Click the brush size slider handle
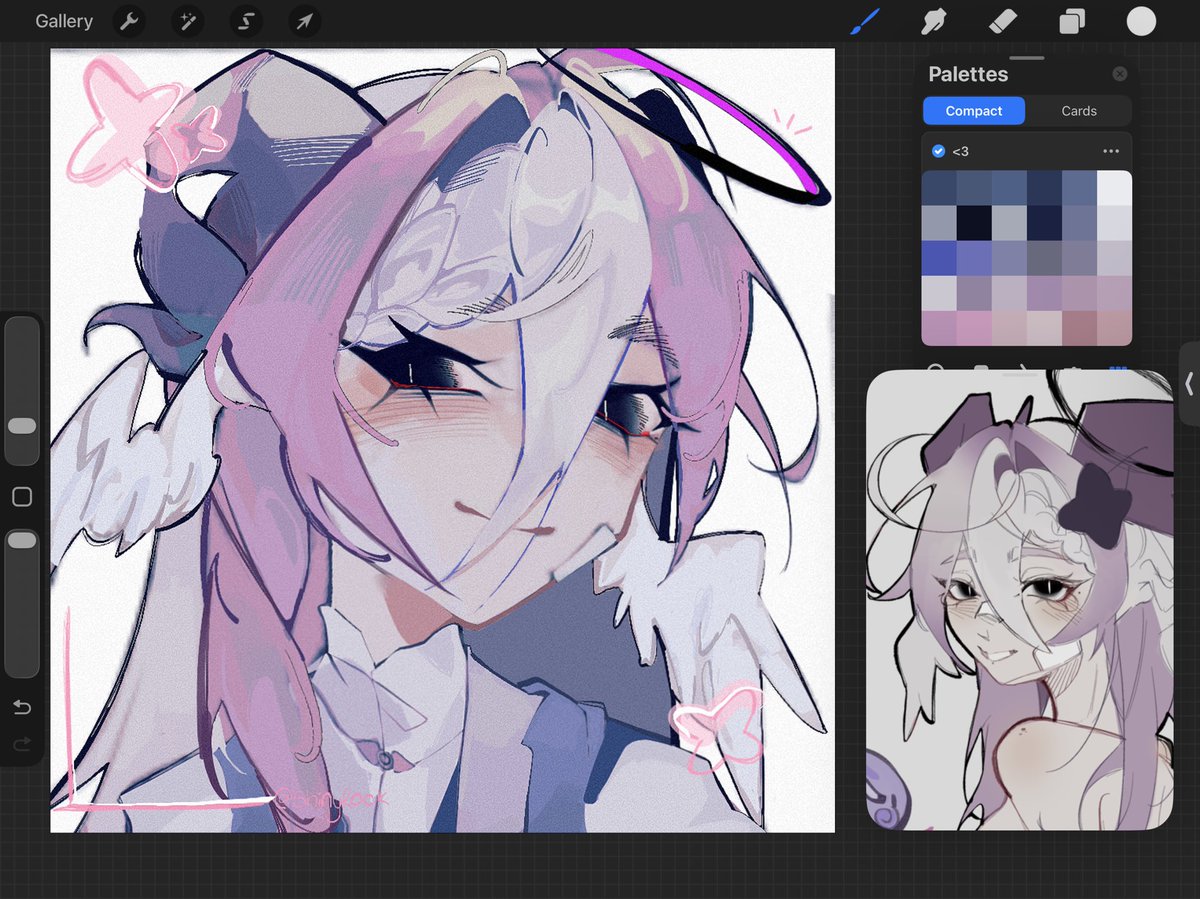The height and width of the screenshot is (899, 1200). (x=22, y=426)
